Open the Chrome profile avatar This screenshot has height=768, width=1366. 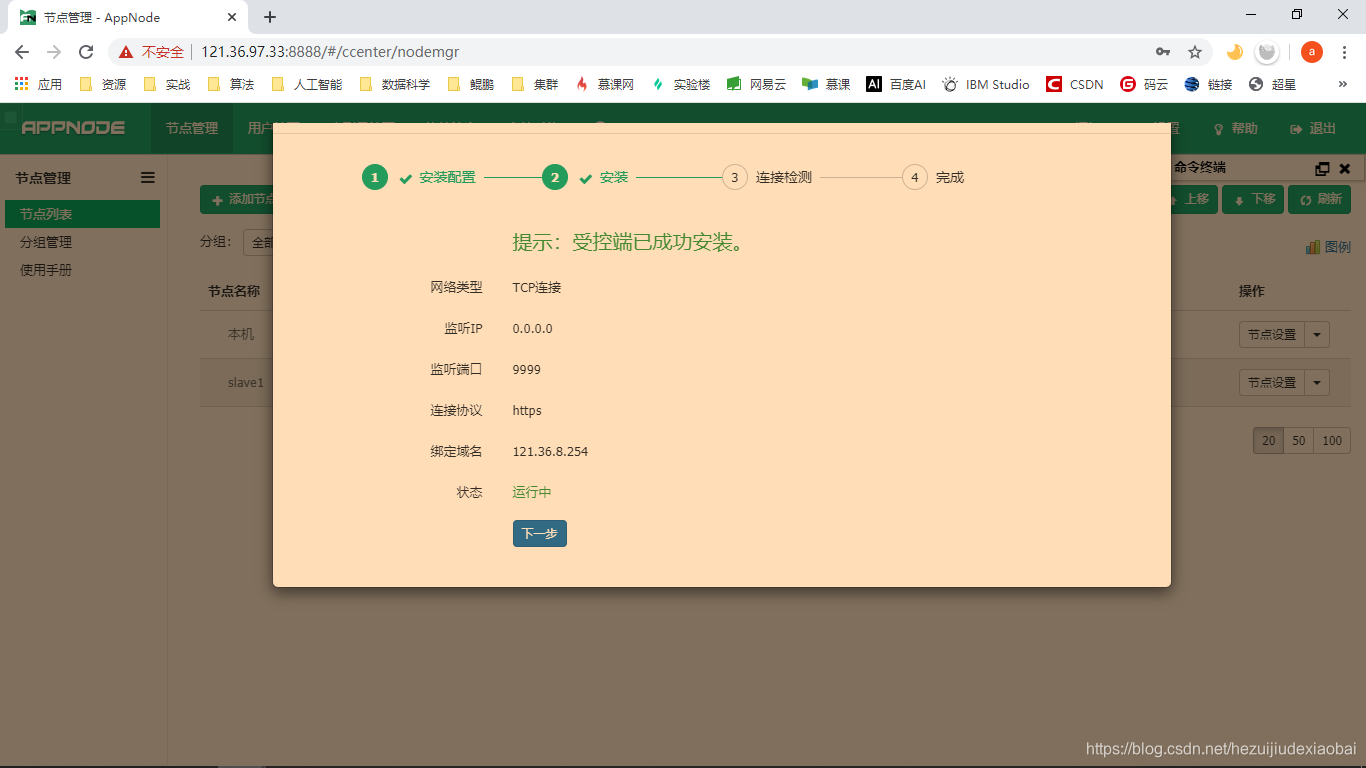(1312, 52)
